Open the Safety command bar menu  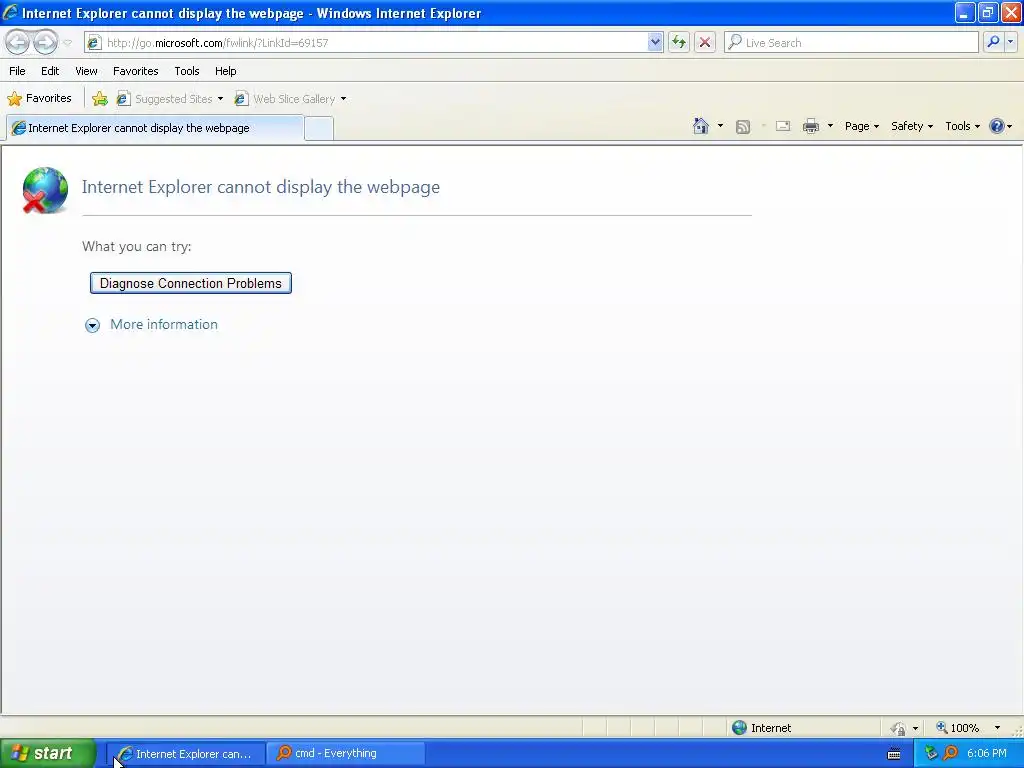tap(912, 126)
